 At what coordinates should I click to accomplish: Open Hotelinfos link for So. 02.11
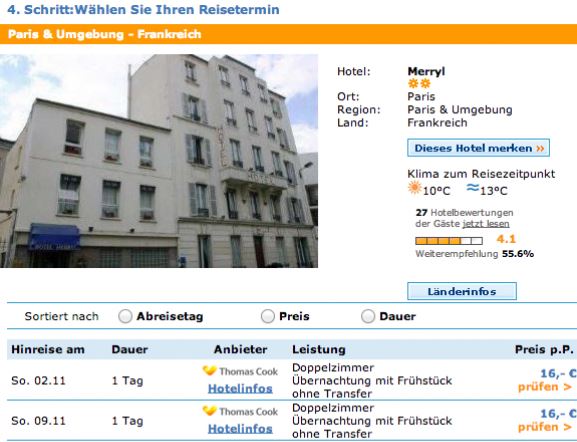240,389
